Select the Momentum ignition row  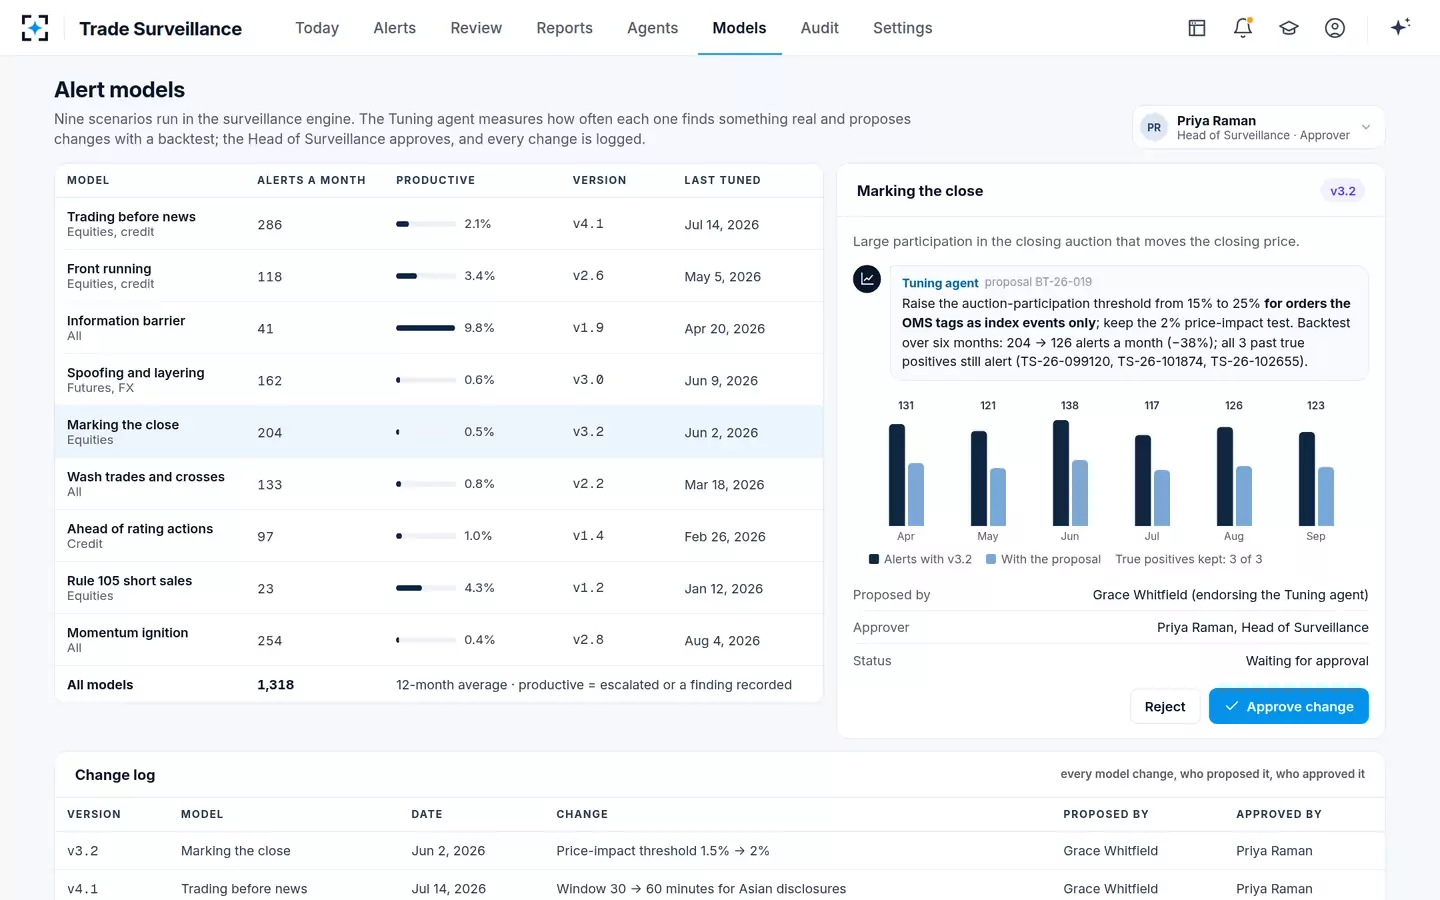click(439, 640)
